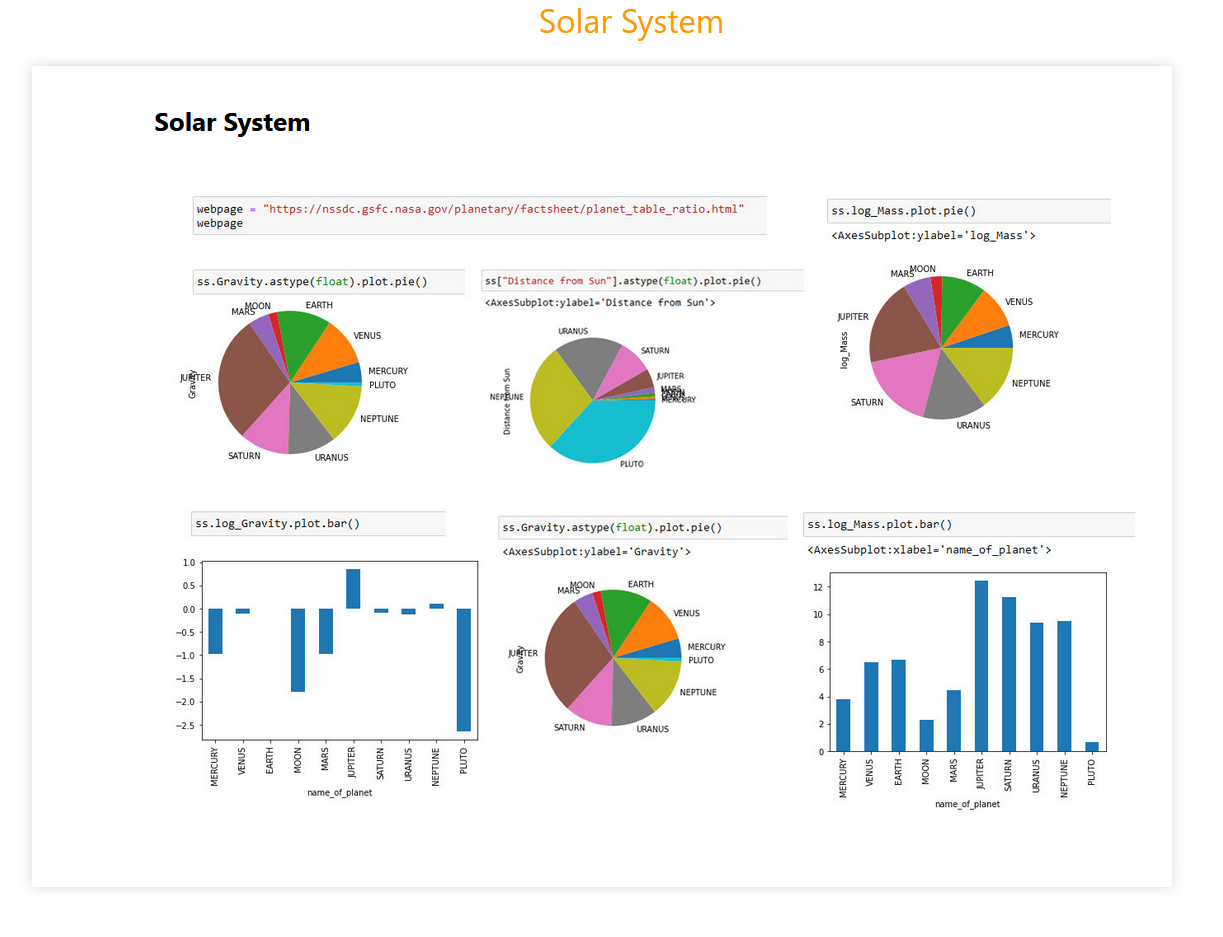This screenshot has width=1223, height=937.
Task: Click the bold Solar System heading
Action: (x=232, y=123)
